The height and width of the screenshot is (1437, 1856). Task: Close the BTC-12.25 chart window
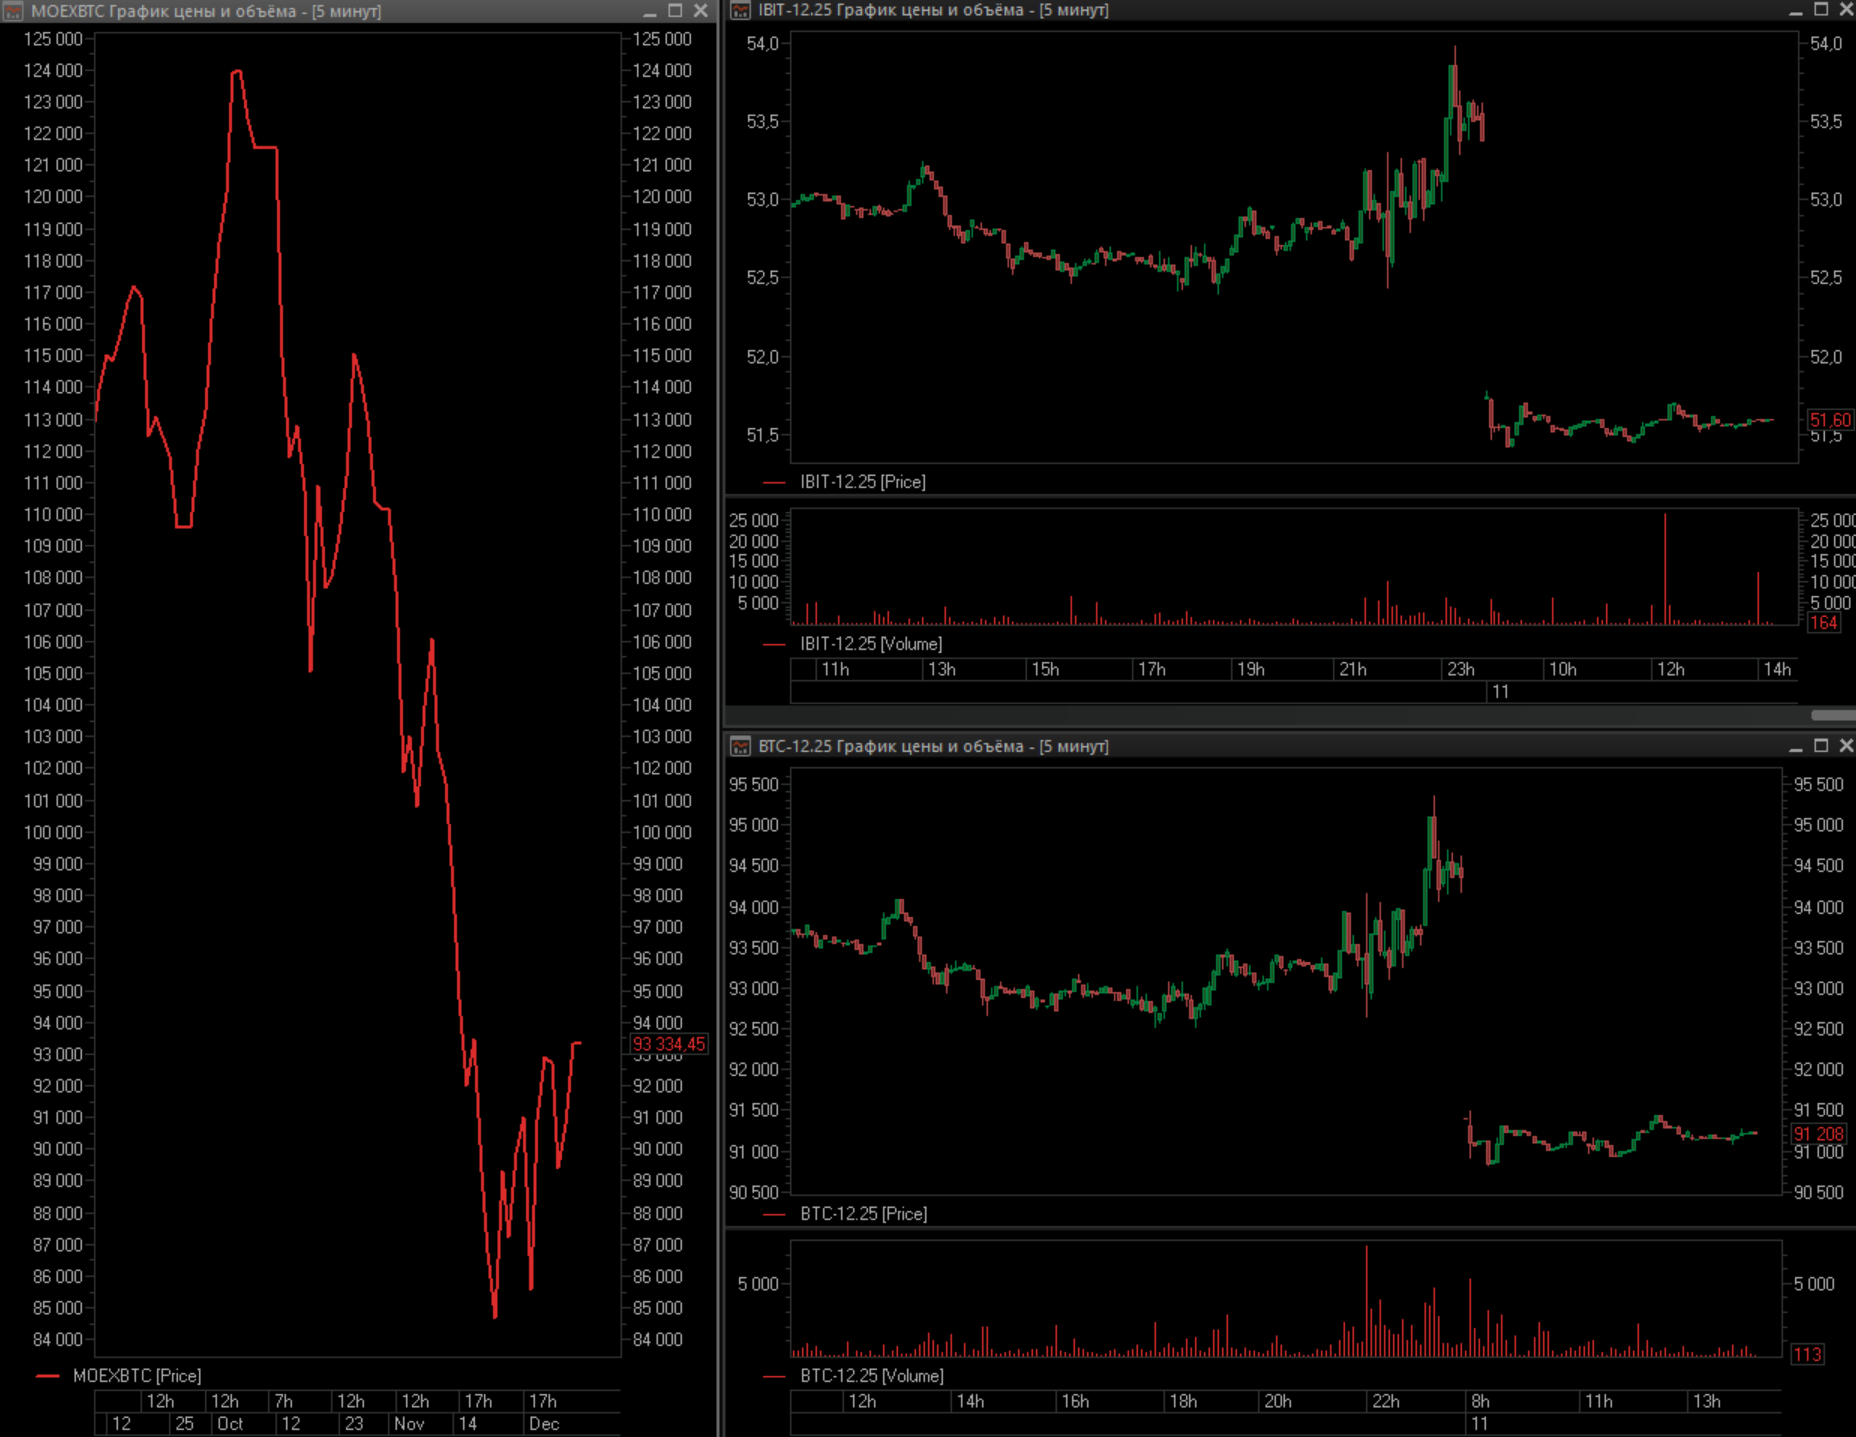pos(1845,746)
